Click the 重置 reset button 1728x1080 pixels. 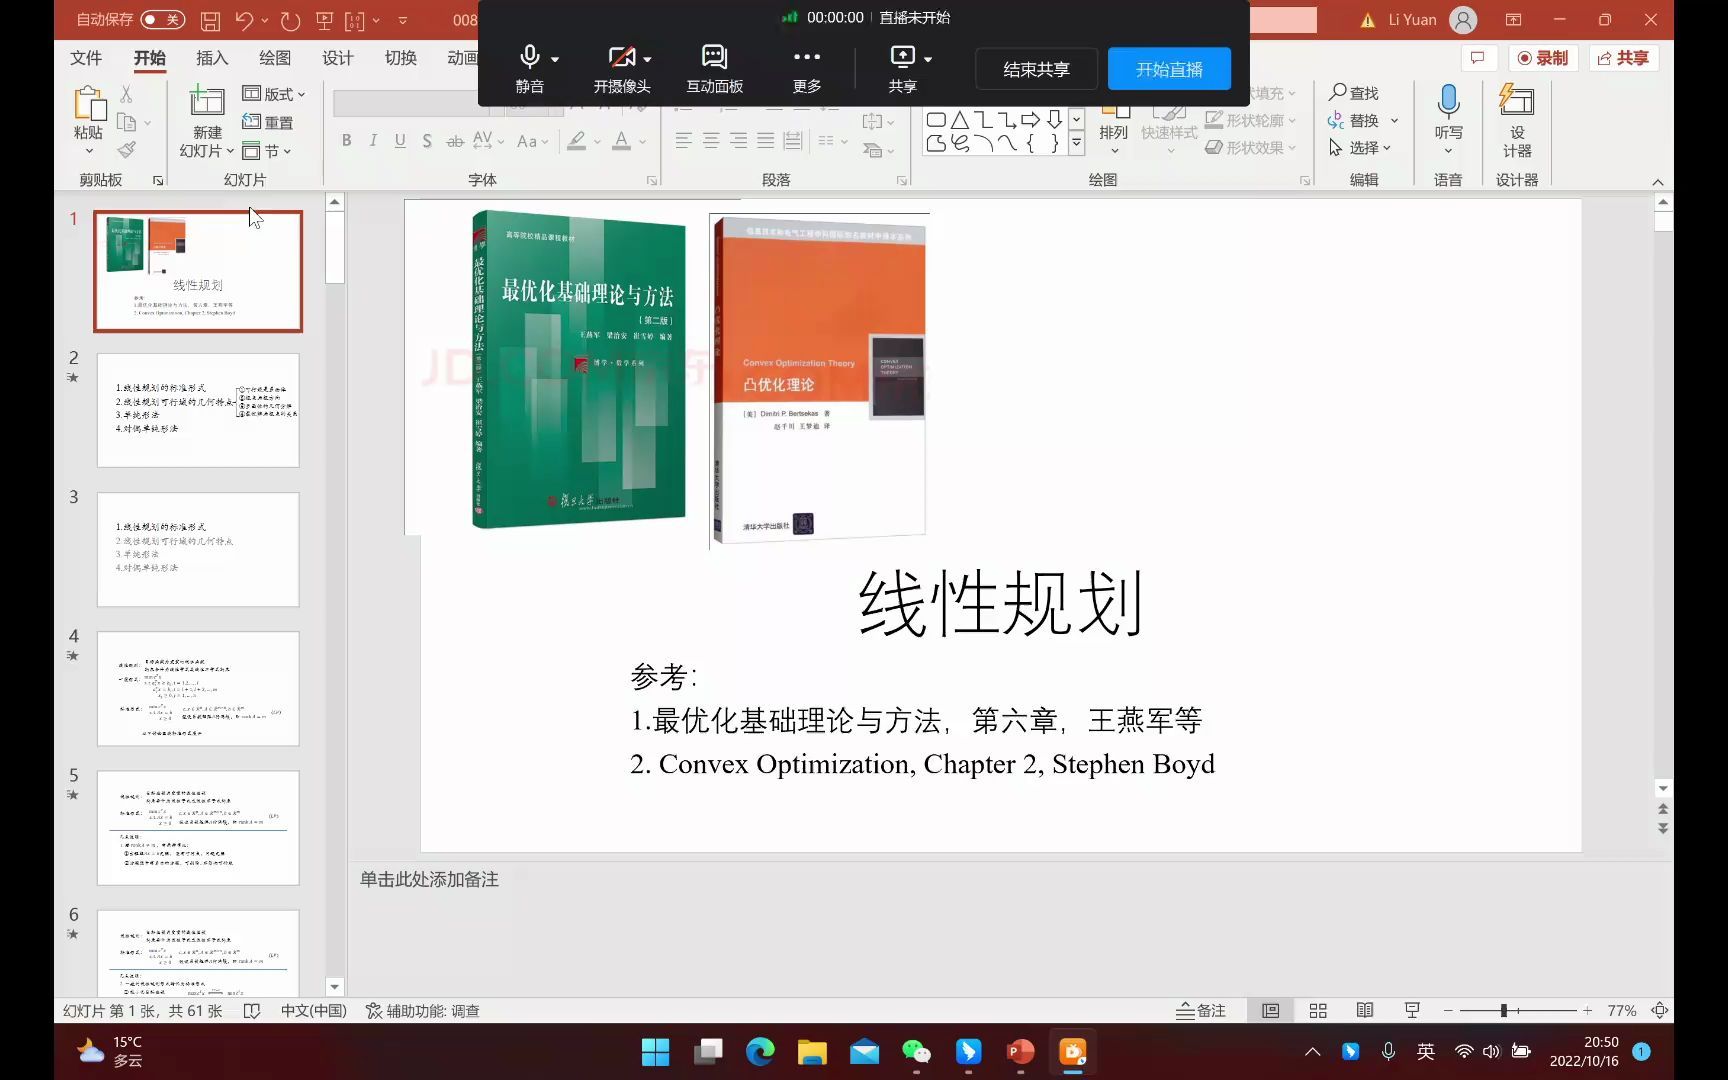click(x=268, y=122)
